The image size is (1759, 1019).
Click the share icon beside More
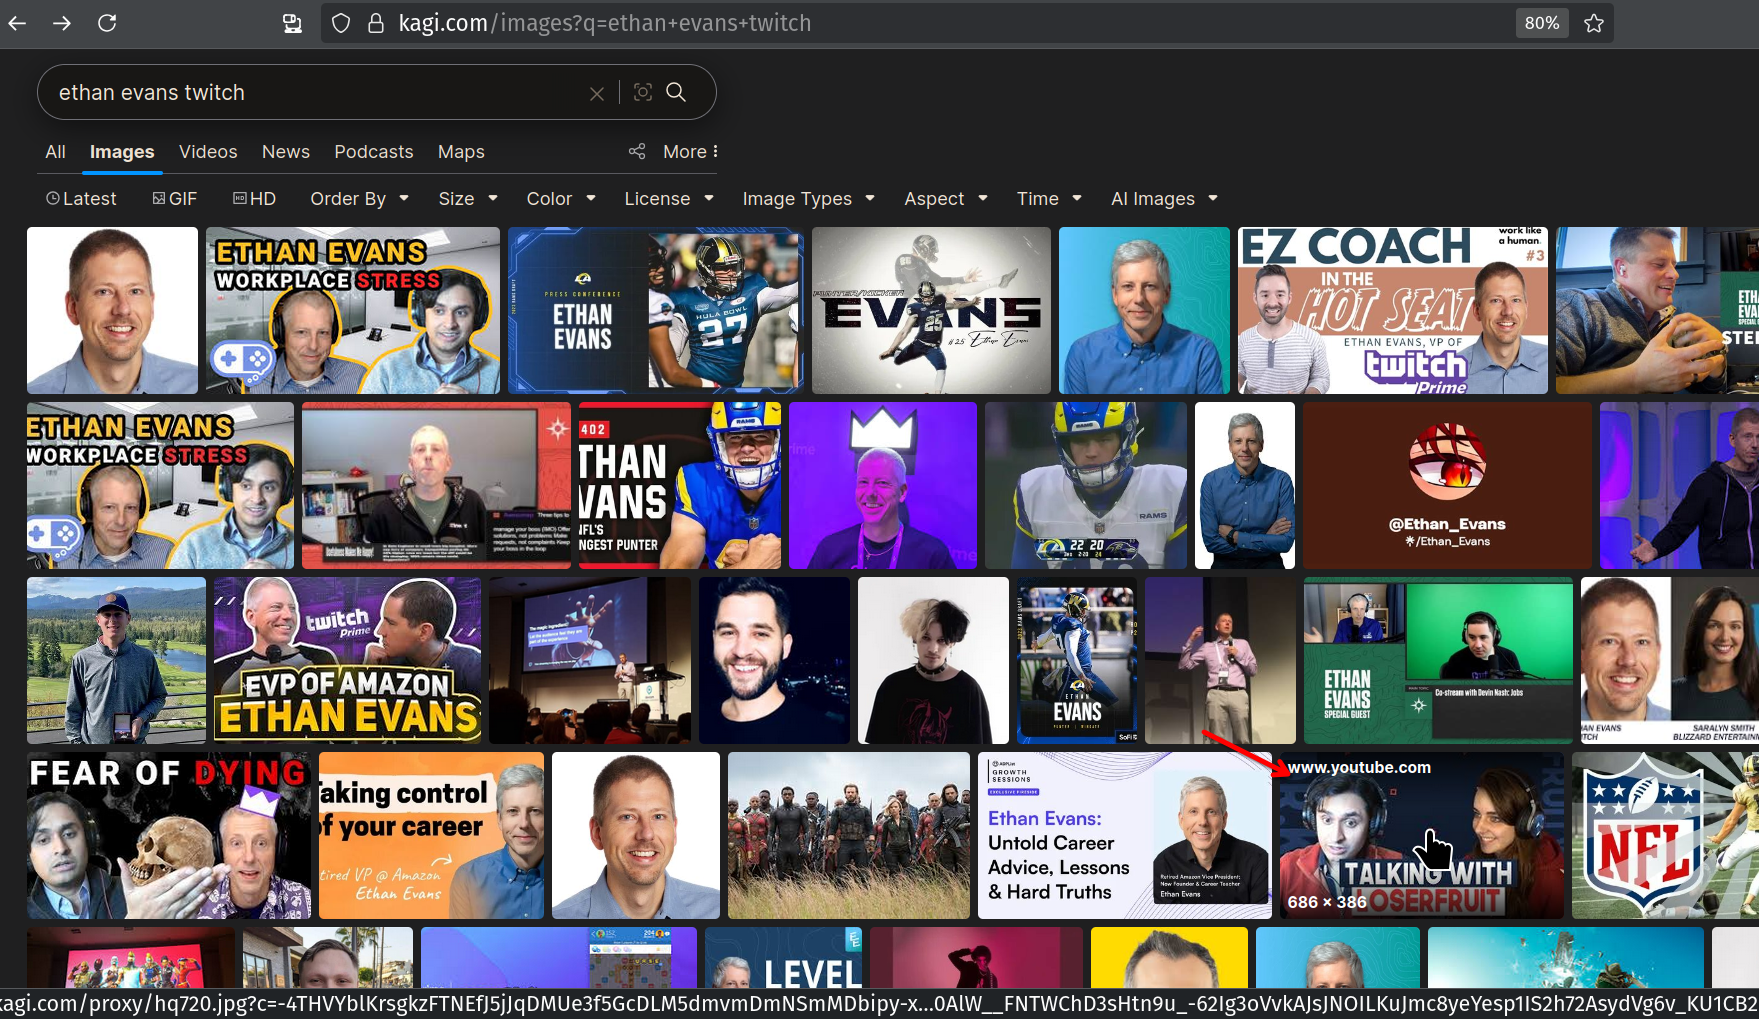pos(637,151)
